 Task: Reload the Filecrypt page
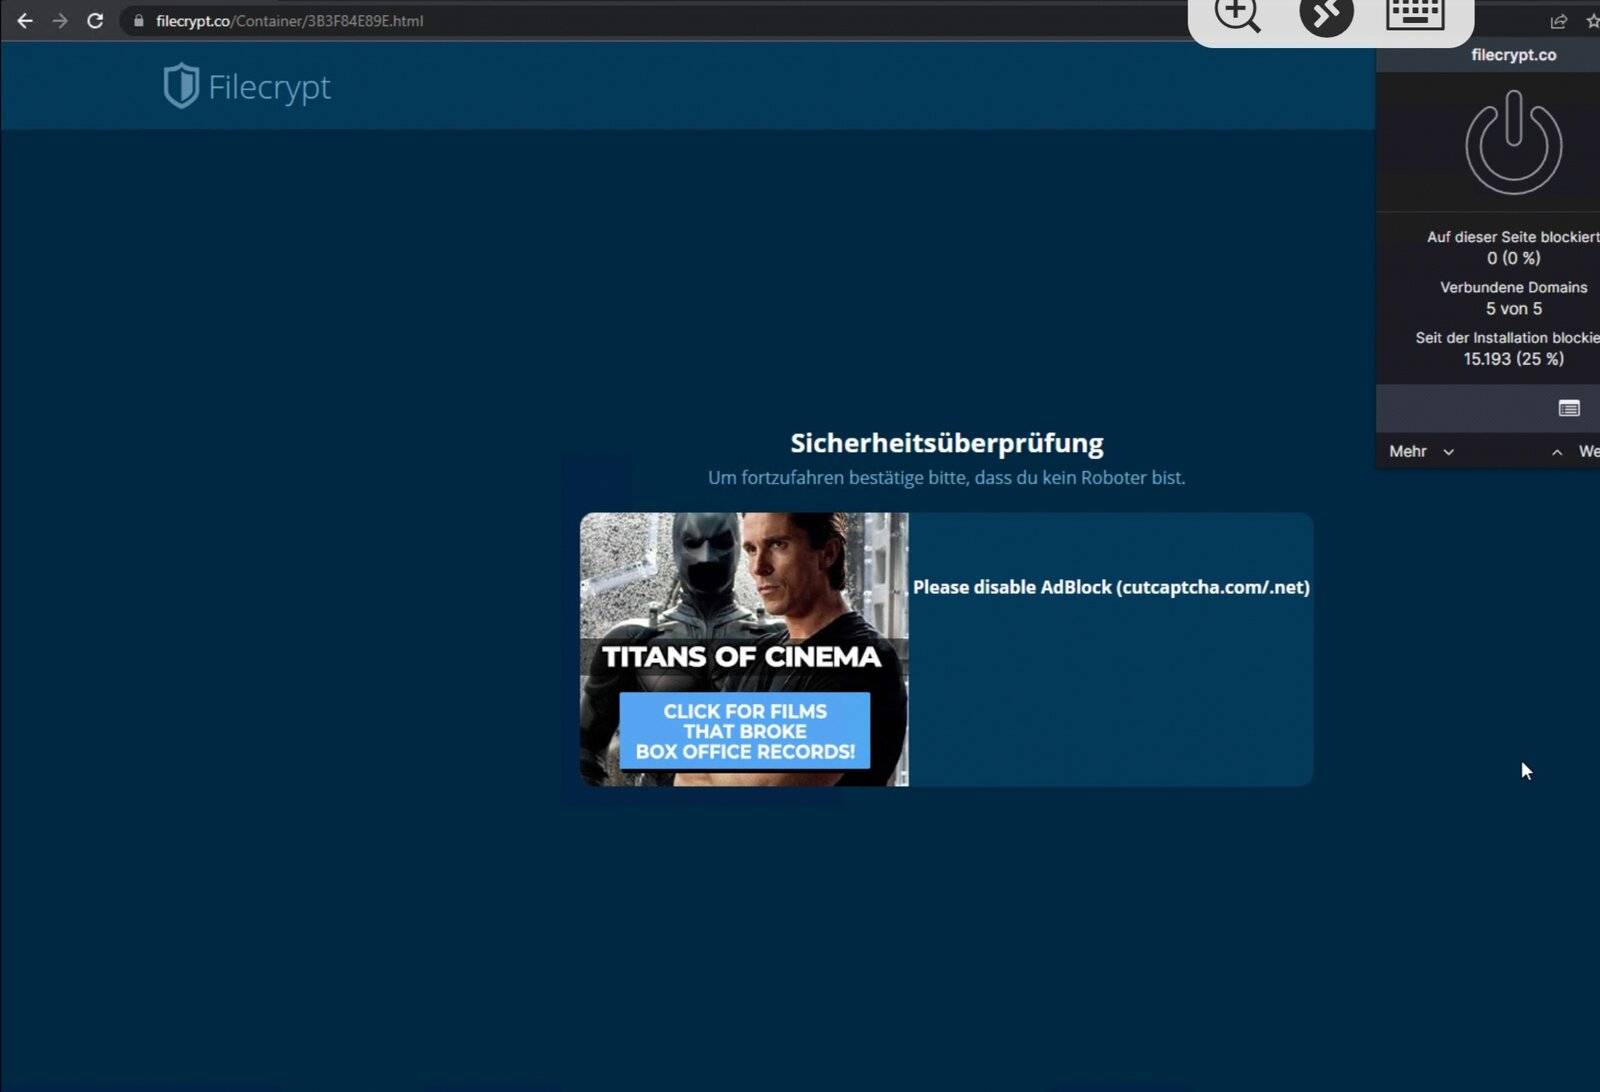coord(95,21)
